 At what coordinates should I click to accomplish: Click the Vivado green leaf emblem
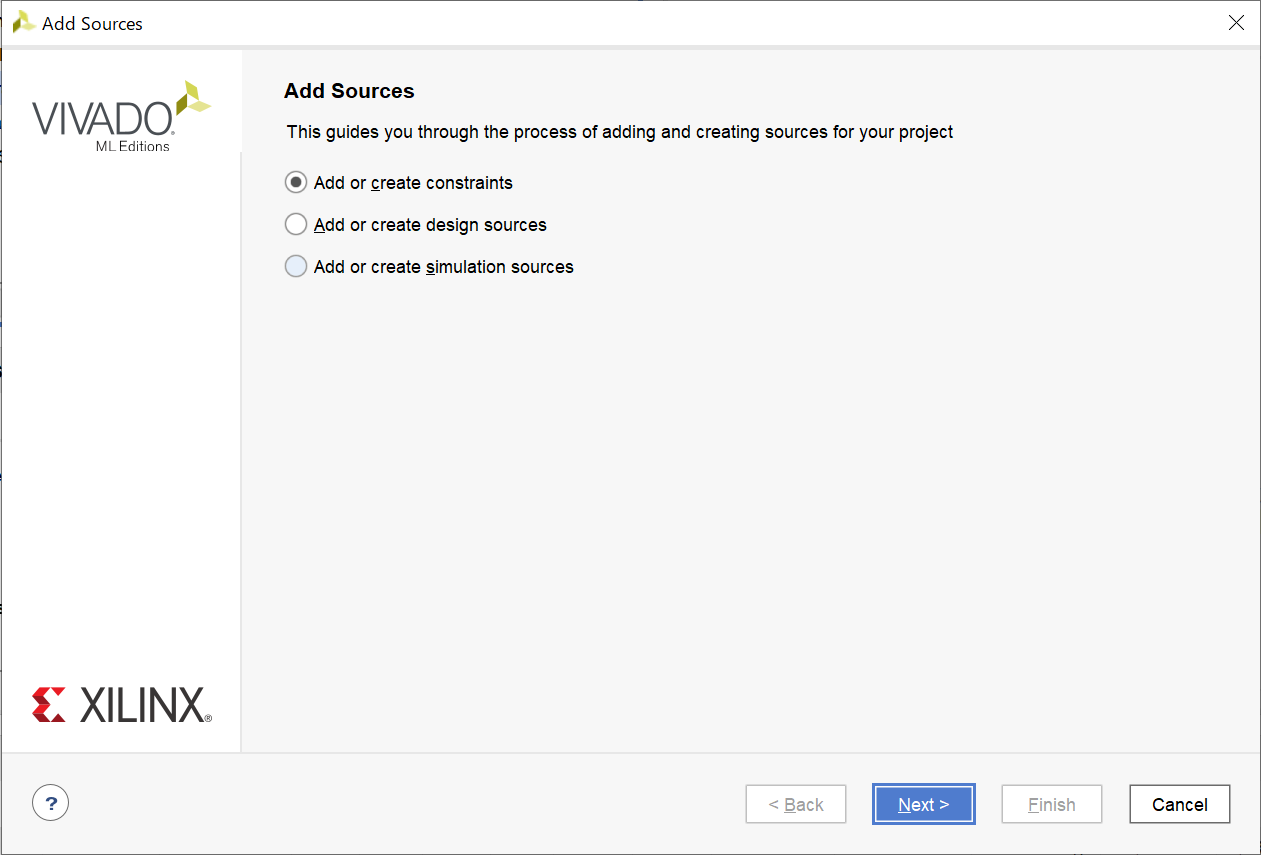point(192,99)
